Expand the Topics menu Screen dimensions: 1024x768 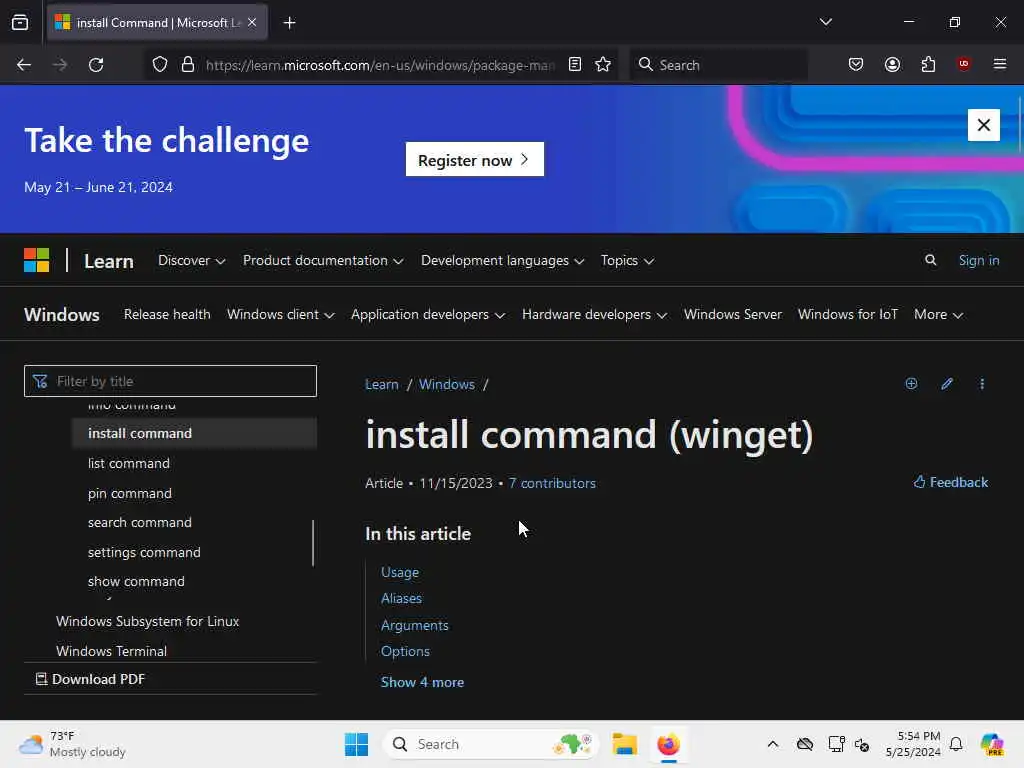627,261
